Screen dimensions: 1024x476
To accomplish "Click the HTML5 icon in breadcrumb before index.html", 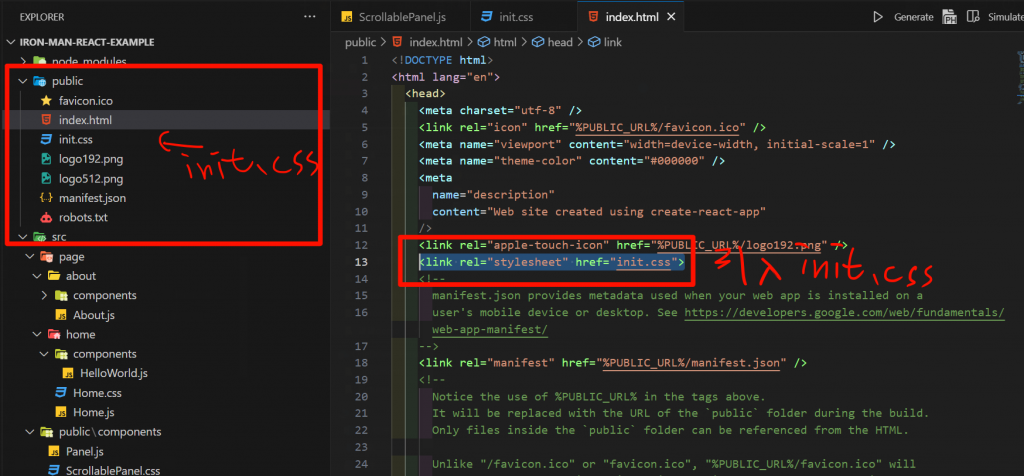I will pyautogui.click(x=396, y=42).
